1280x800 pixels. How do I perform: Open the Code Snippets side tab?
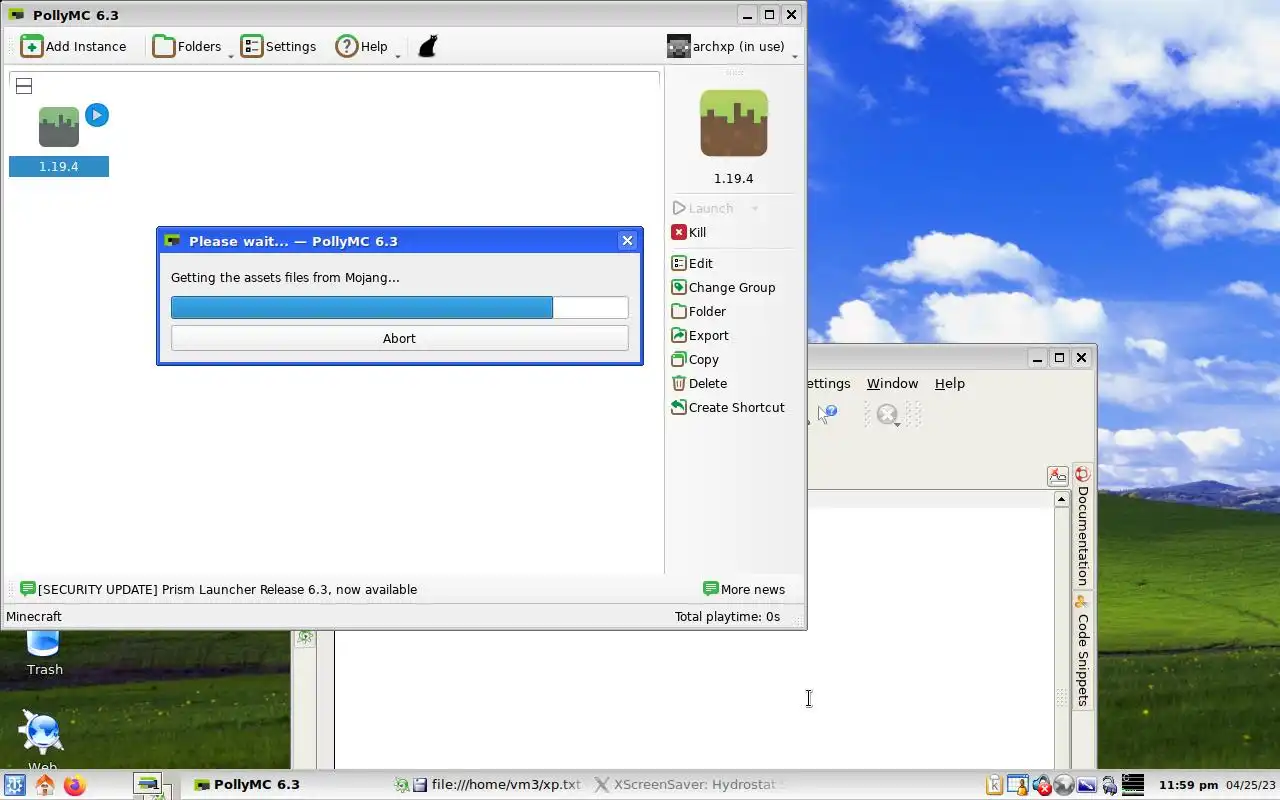click(x=1082, y=650)
